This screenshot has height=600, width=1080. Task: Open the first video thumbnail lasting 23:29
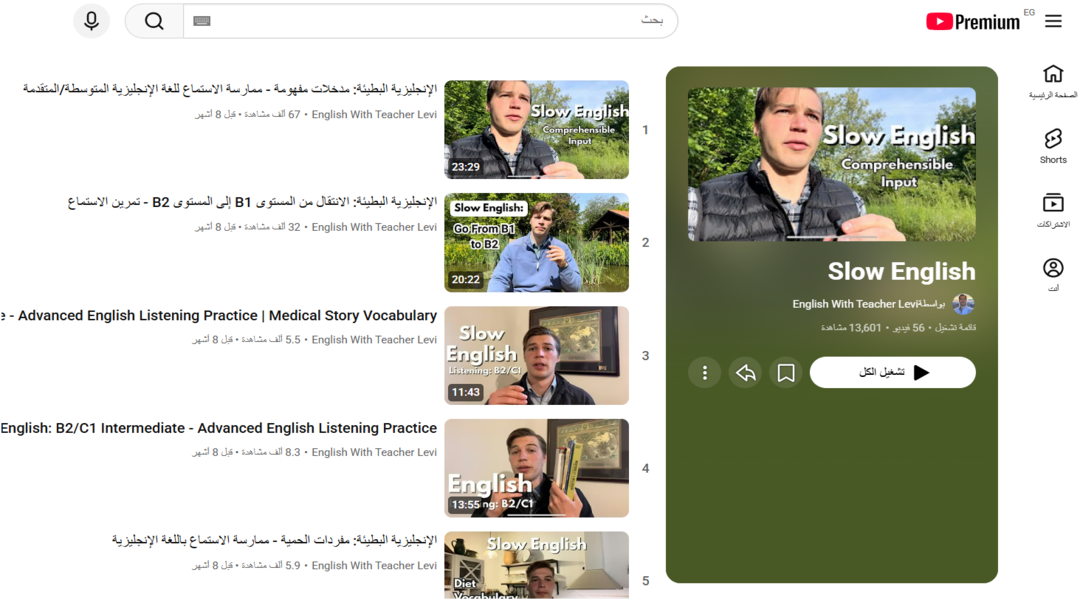tap(536, 130)
